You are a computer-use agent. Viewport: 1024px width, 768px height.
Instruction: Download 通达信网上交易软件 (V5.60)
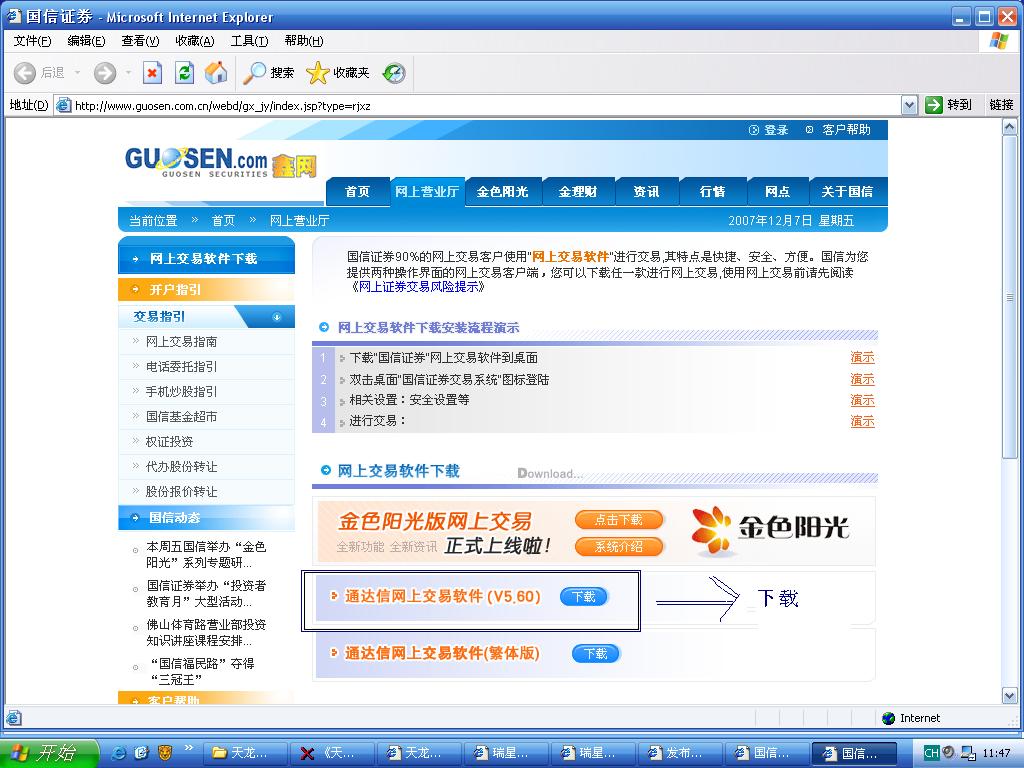pos(584,596)
